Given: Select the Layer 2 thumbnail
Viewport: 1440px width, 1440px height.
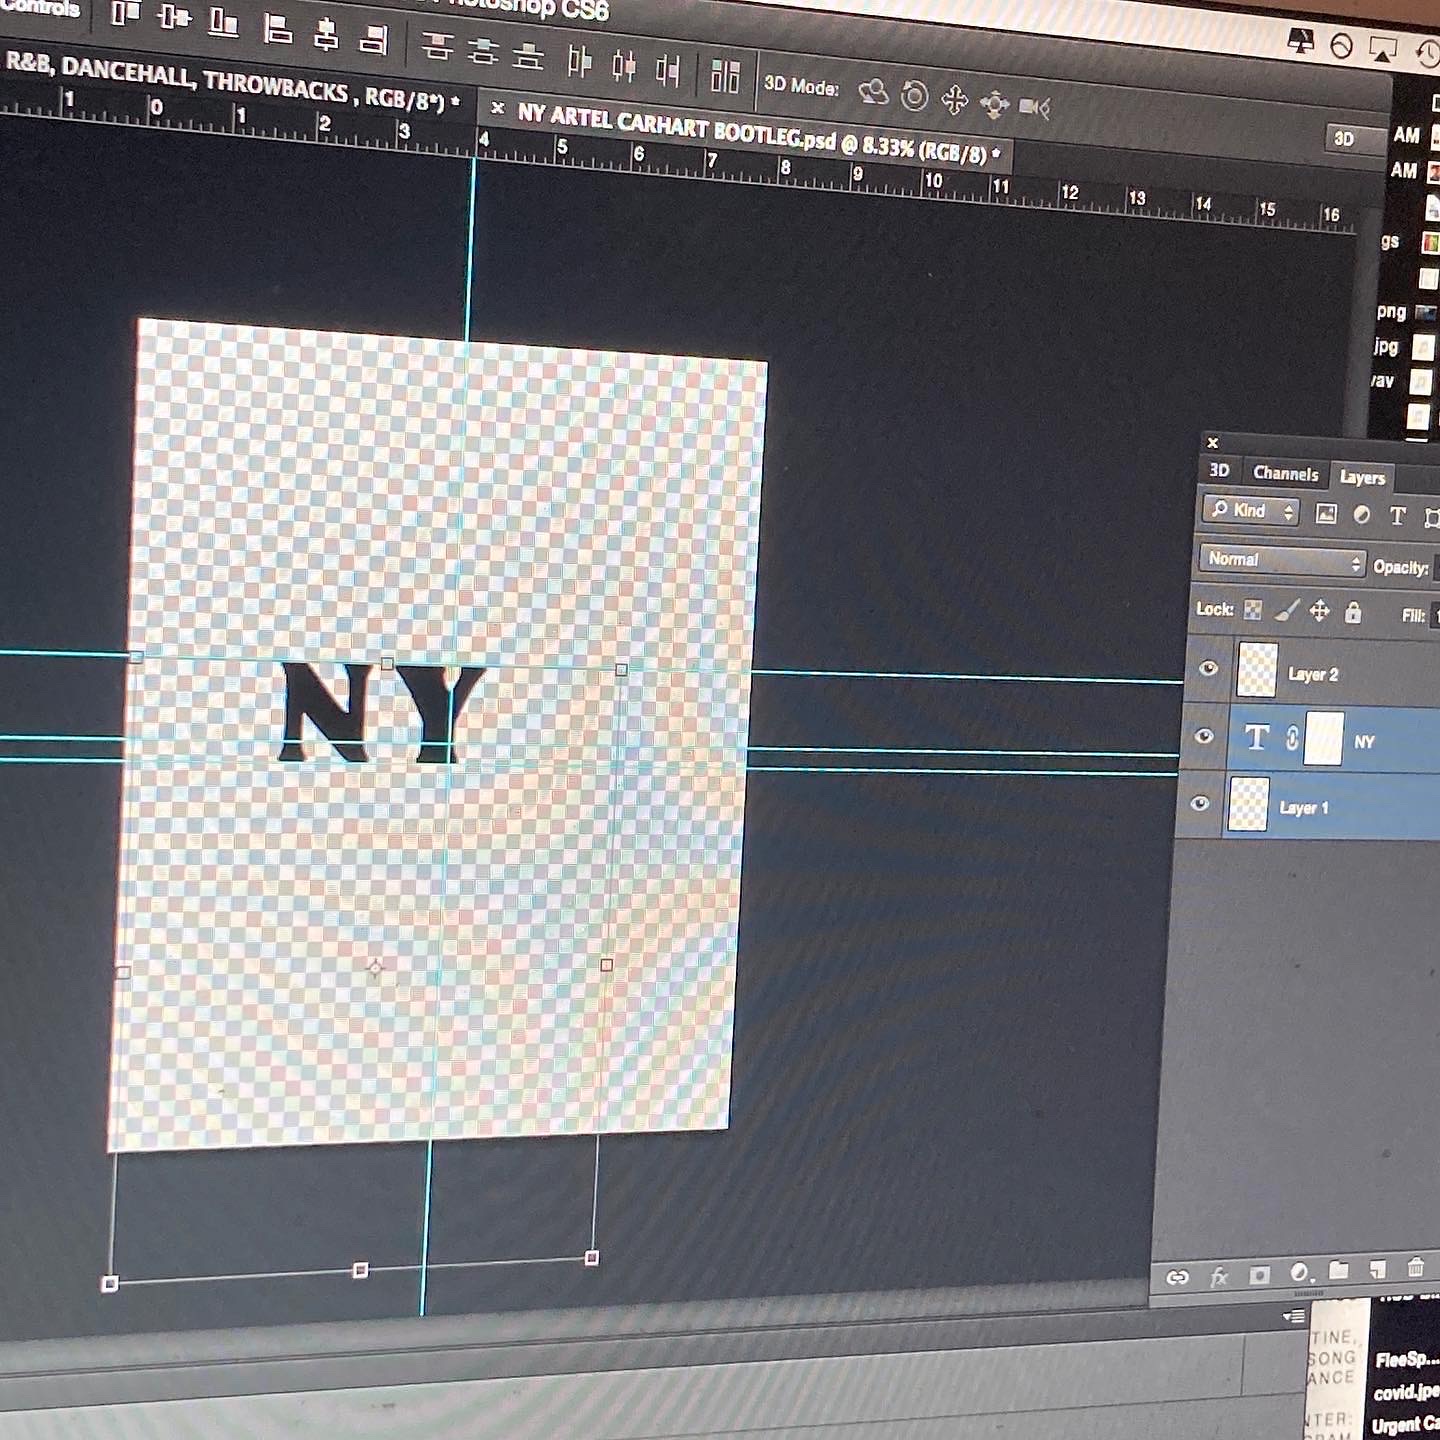Looking at the screenshot, I should pyautogui.click(x=1257, y=670).
